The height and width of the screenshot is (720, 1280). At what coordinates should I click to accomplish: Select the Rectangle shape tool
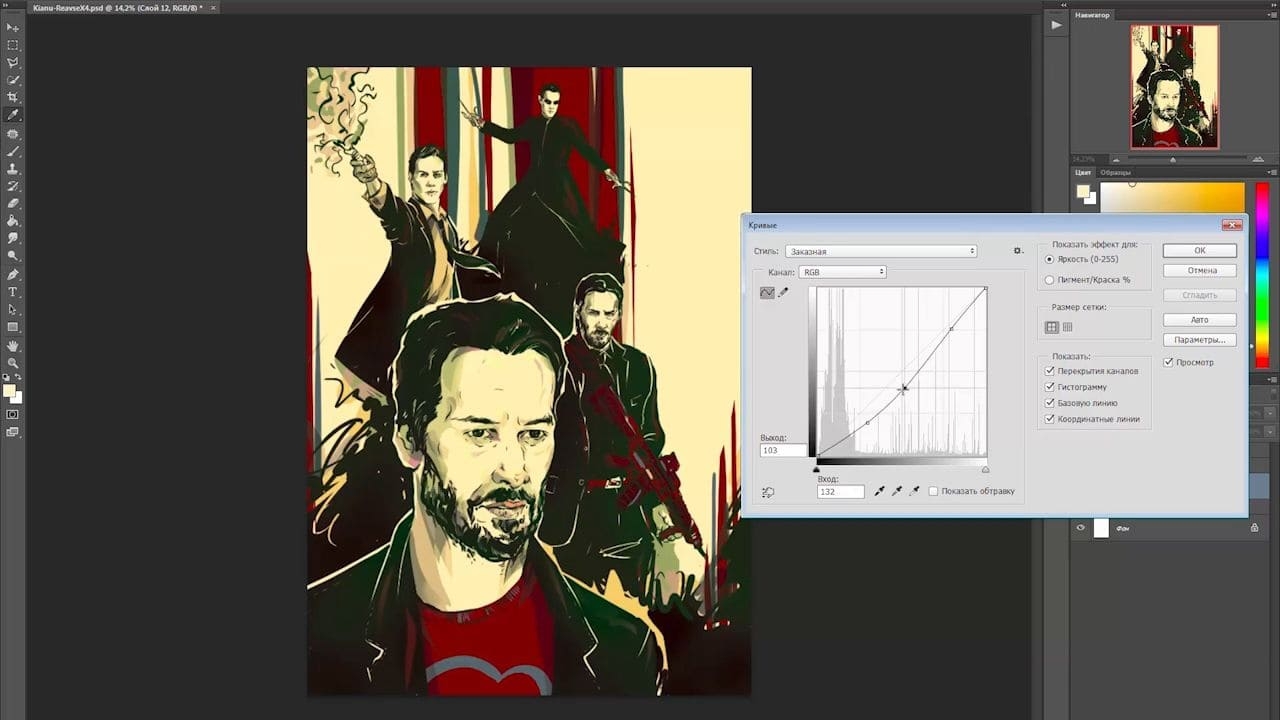pyautogui.click(x=13, y=327)
